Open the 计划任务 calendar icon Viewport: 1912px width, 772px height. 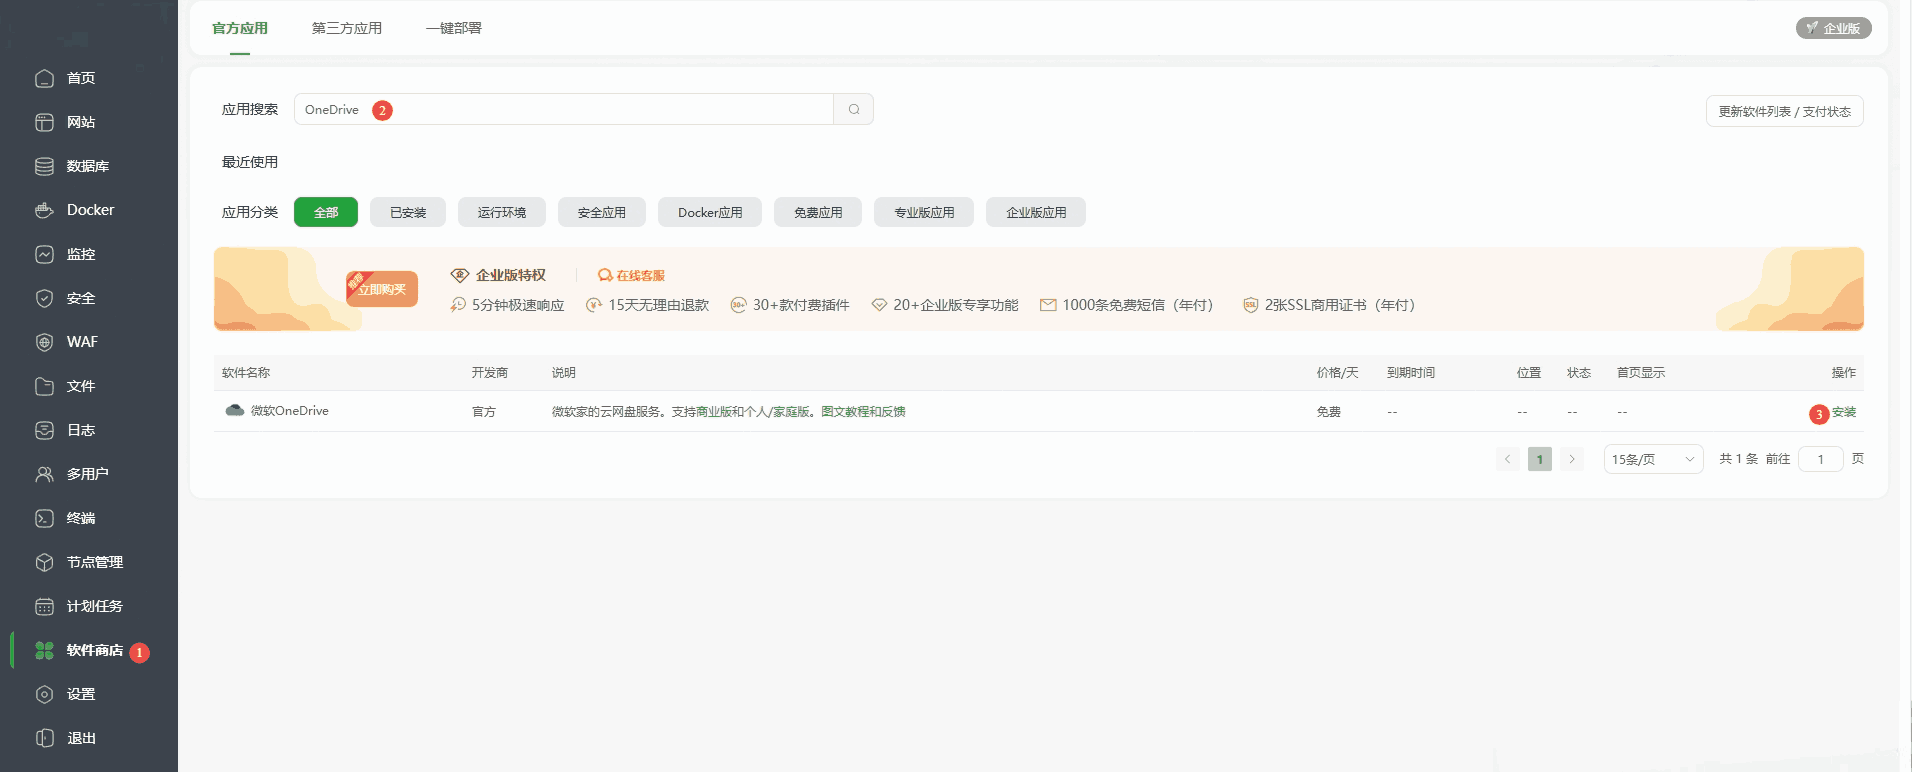pos(44,606)
